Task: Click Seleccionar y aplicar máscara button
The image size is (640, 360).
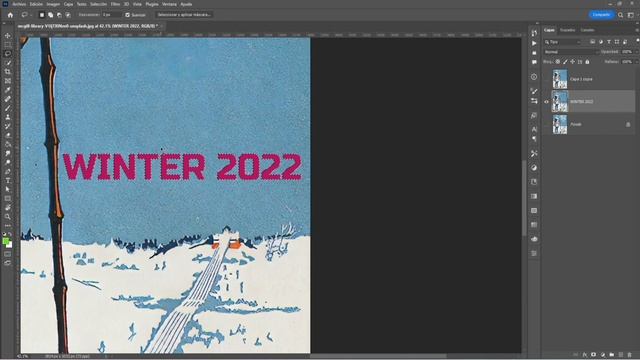Action: pos(184,15)
